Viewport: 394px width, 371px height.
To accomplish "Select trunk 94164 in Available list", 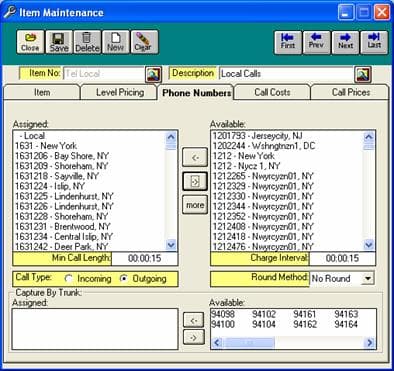I will pyautogui.click(x=346, y=324).
